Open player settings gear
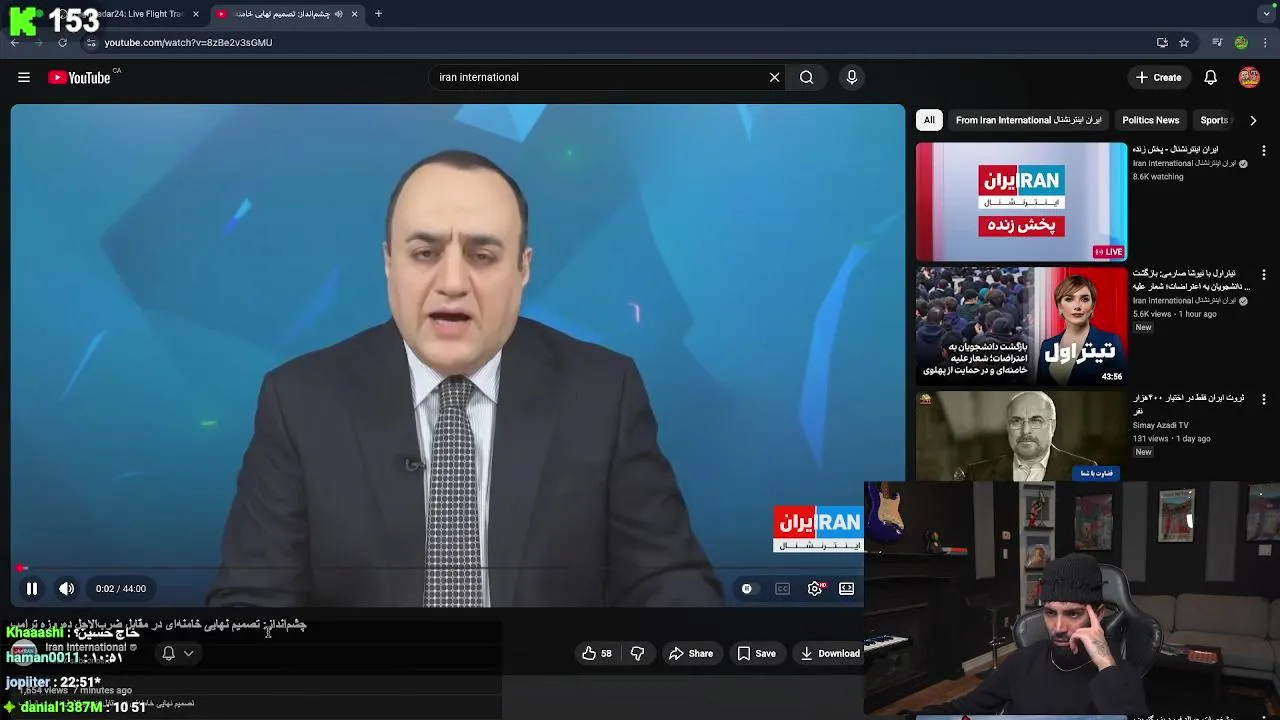 click(815, 589)
